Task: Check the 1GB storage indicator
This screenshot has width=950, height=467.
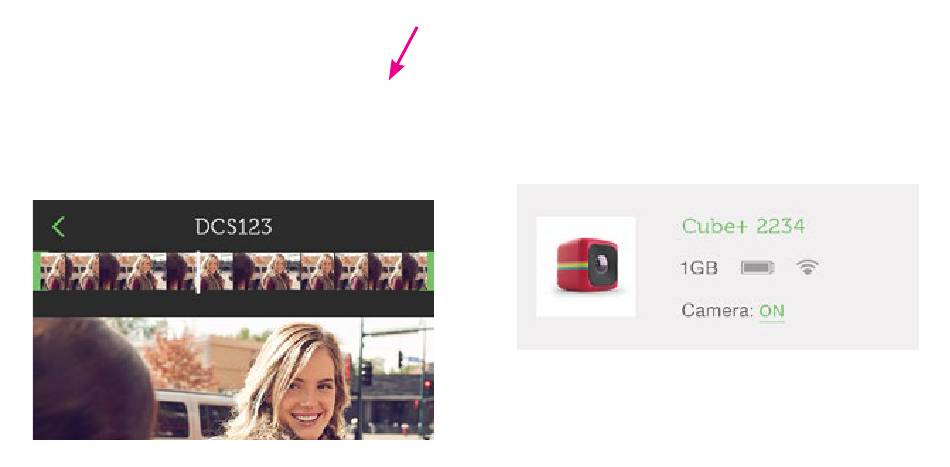Action: point(699,268)
